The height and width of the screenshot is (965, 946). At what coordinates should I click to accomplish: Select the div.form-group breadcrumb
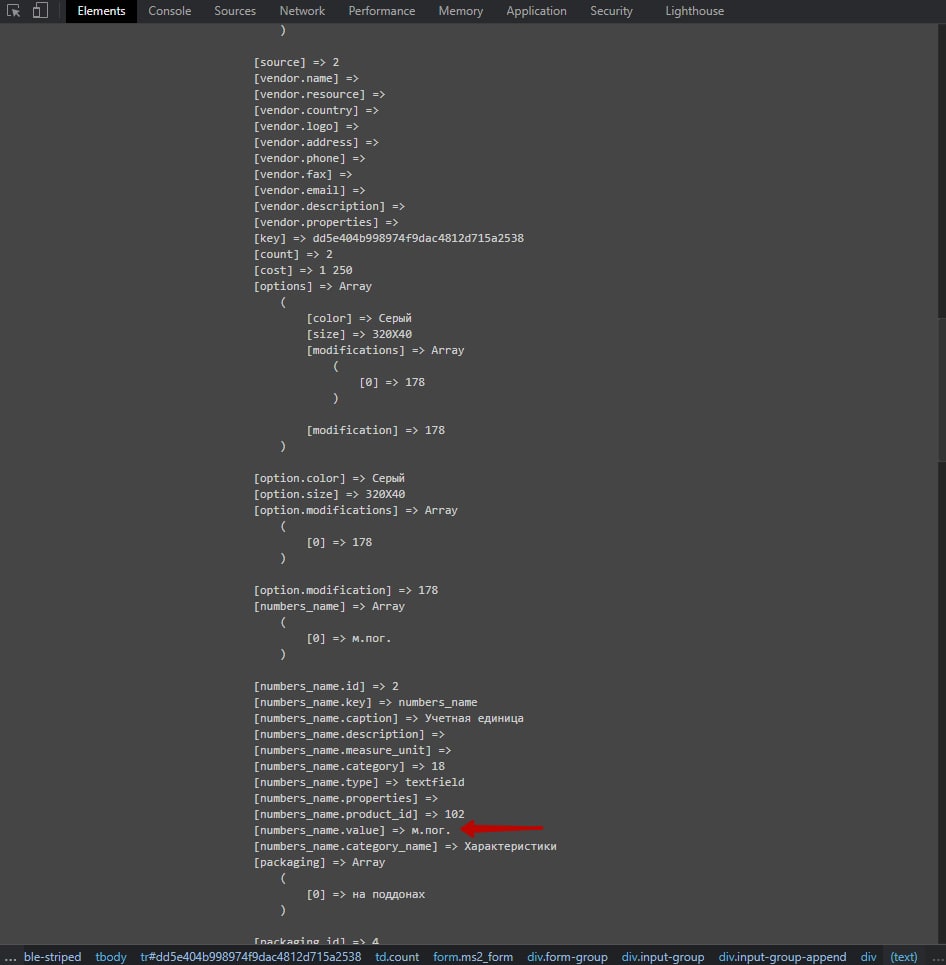pyautogui.click(x=567, y=956)
